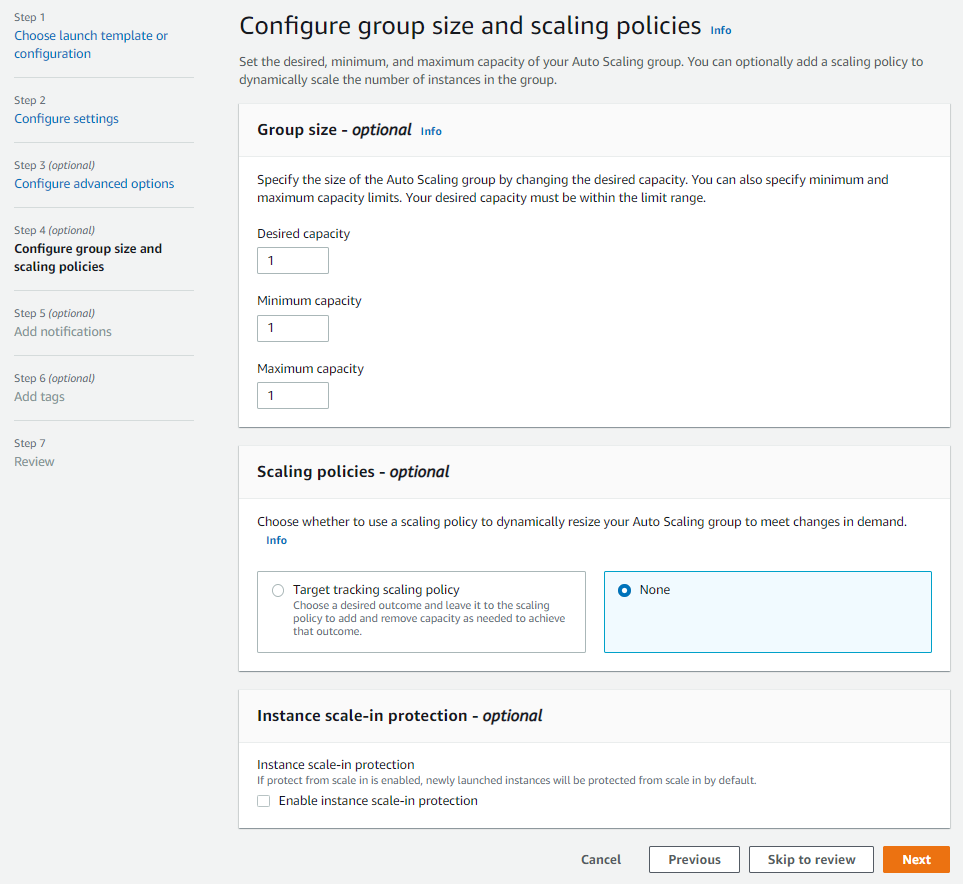963x884 pixels.
Task: Enable instance scale-in protection checkbox
Action: point(263,801)
